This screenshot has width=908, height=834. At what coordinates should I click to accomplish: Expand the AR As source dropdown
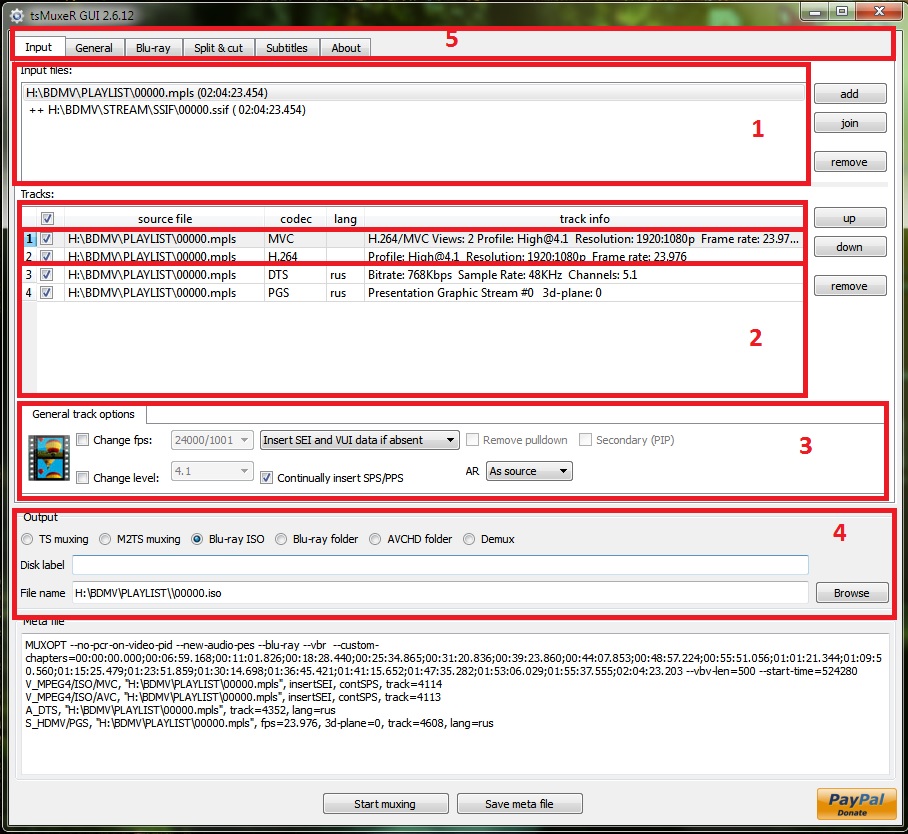click(529, 471)
